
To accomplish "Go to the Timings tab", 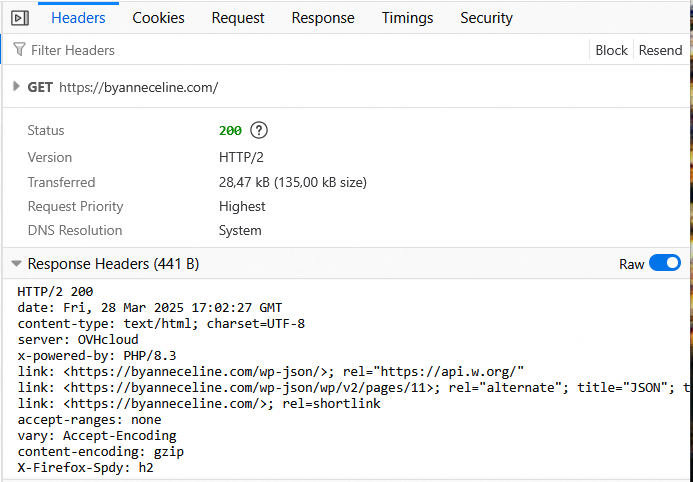I will click(407, 18).
